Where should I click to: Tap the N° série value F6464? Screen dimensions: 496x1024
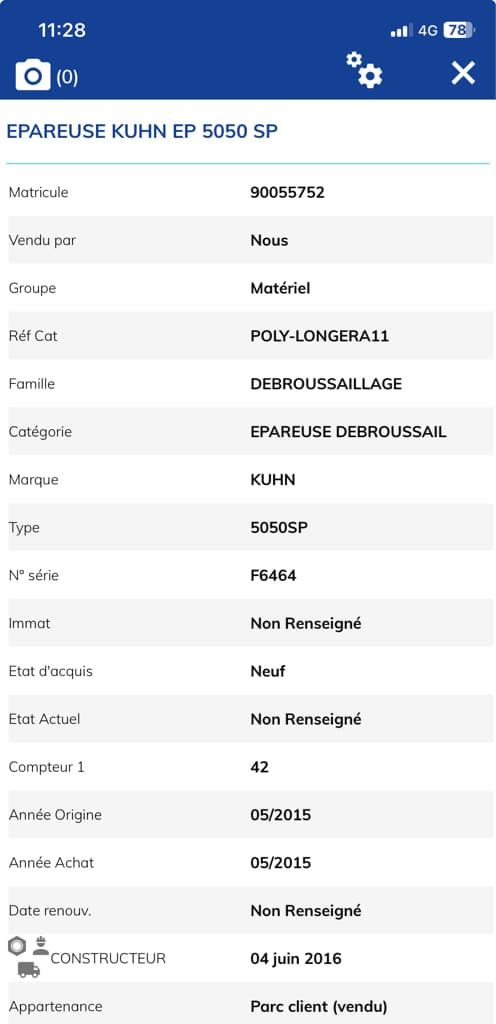pos(273,575)
